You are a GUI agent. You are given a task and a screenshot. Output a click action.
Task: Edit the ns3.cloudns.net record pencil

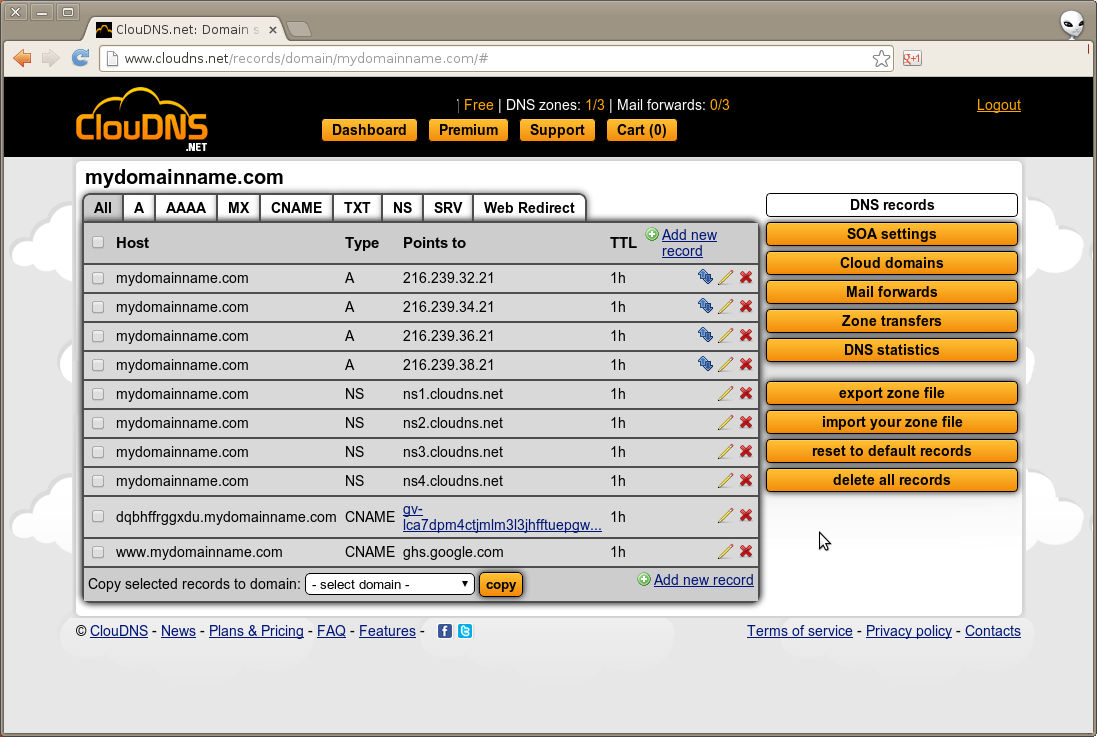pos(726,451)
